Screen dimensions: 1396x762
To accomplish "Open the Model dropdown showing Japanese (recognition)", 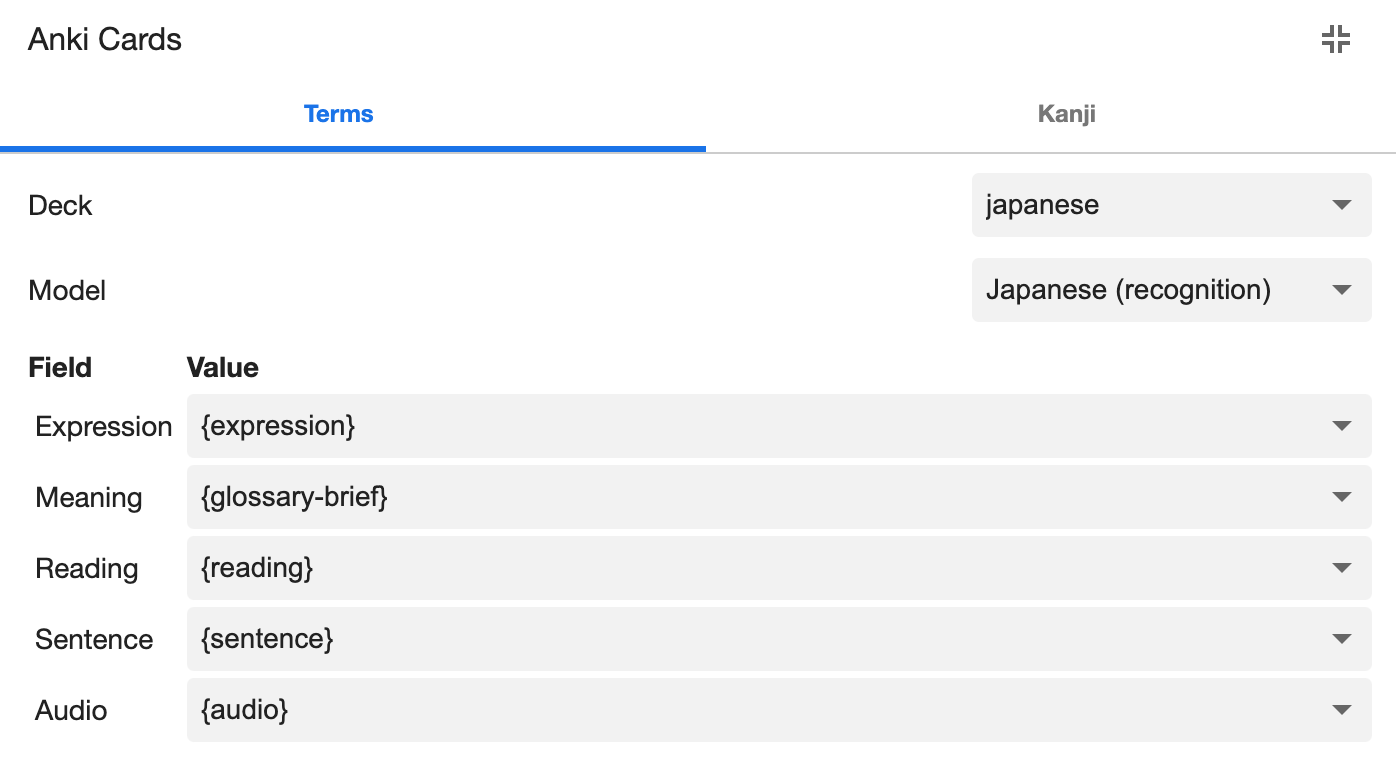I will click(1170, 290).
